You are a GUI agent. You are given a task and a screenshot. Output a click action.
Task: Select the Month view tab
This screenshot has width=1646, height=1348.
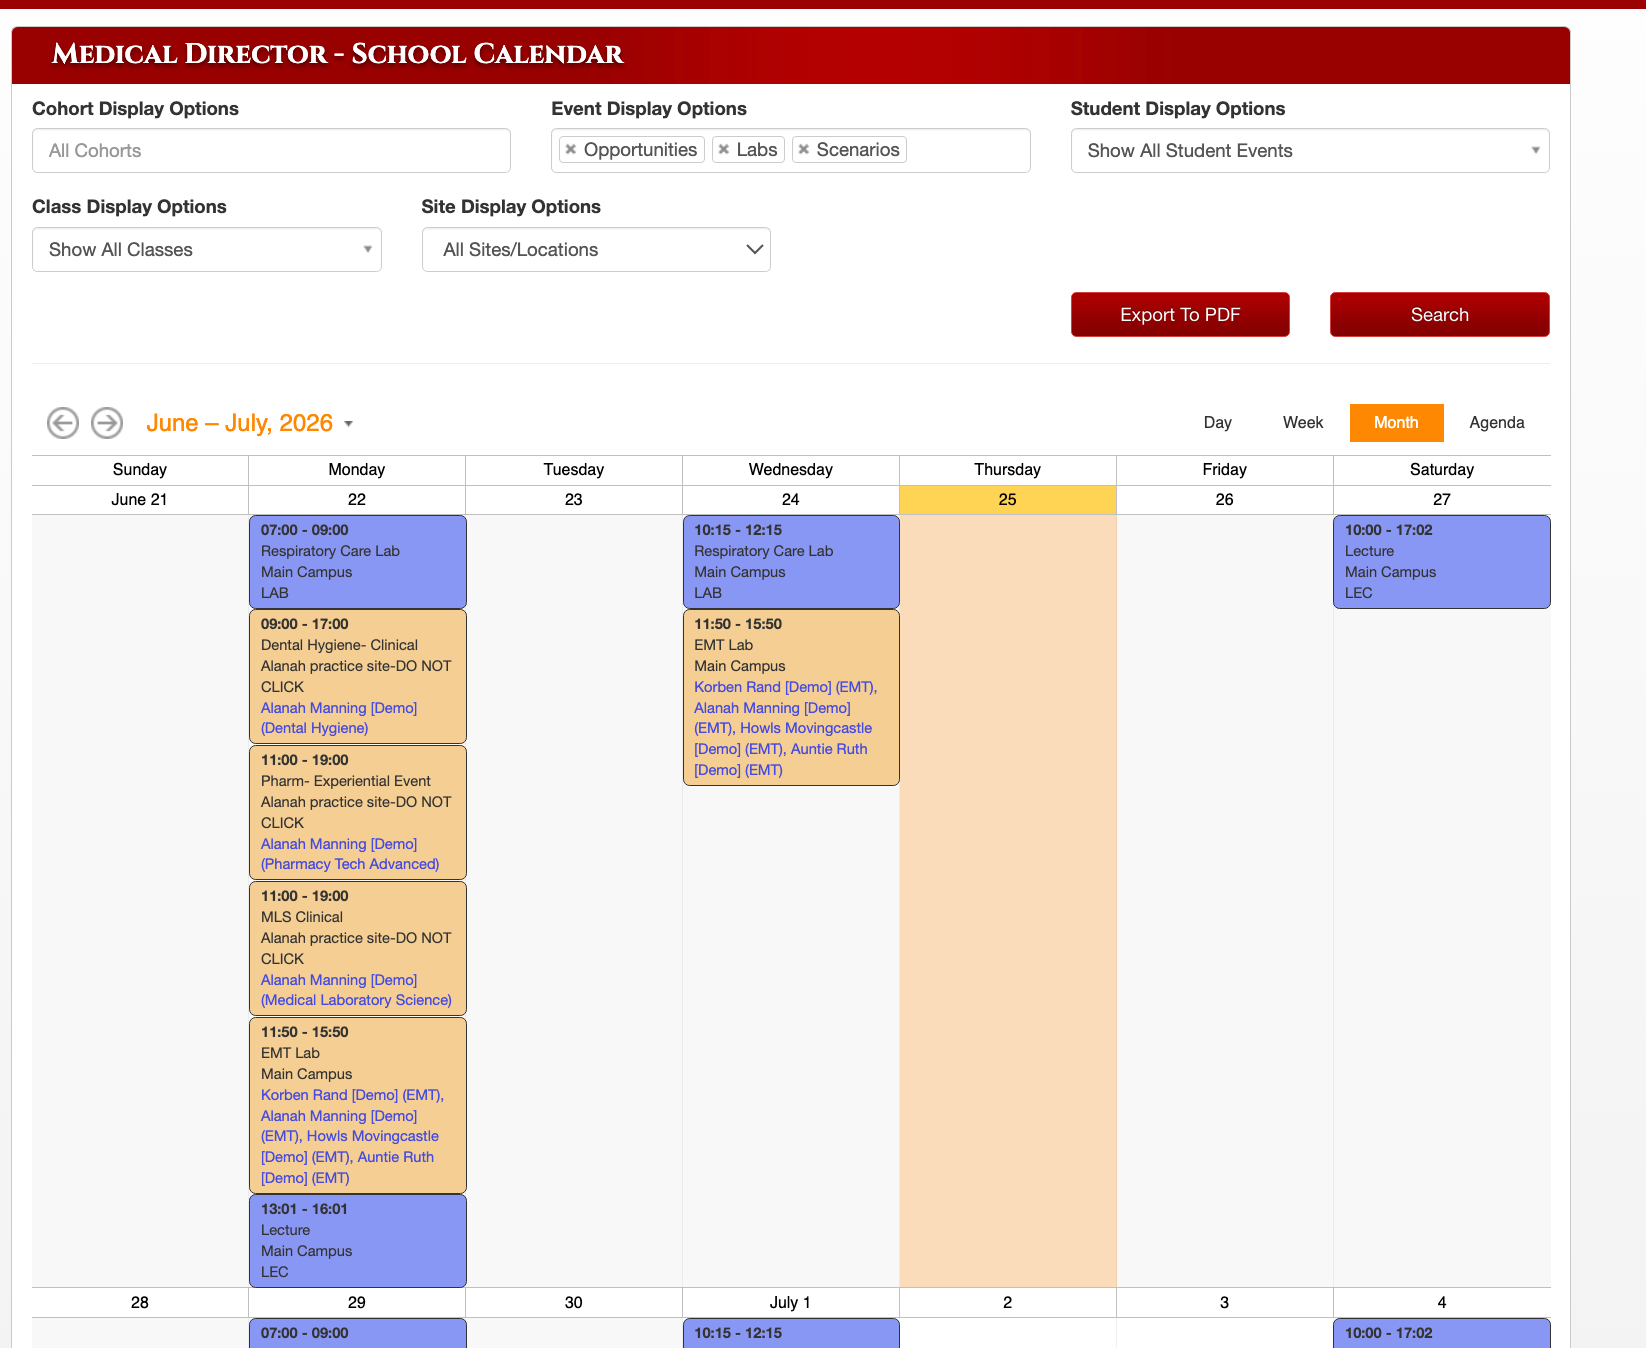(1396, 423)
